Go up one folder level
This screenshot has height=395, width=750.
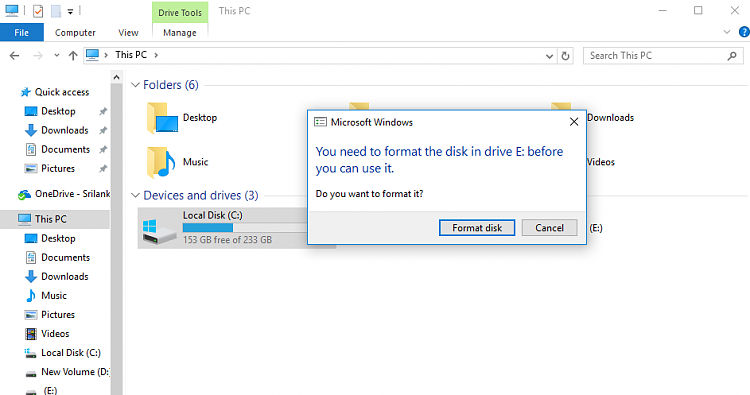point(73,55)
